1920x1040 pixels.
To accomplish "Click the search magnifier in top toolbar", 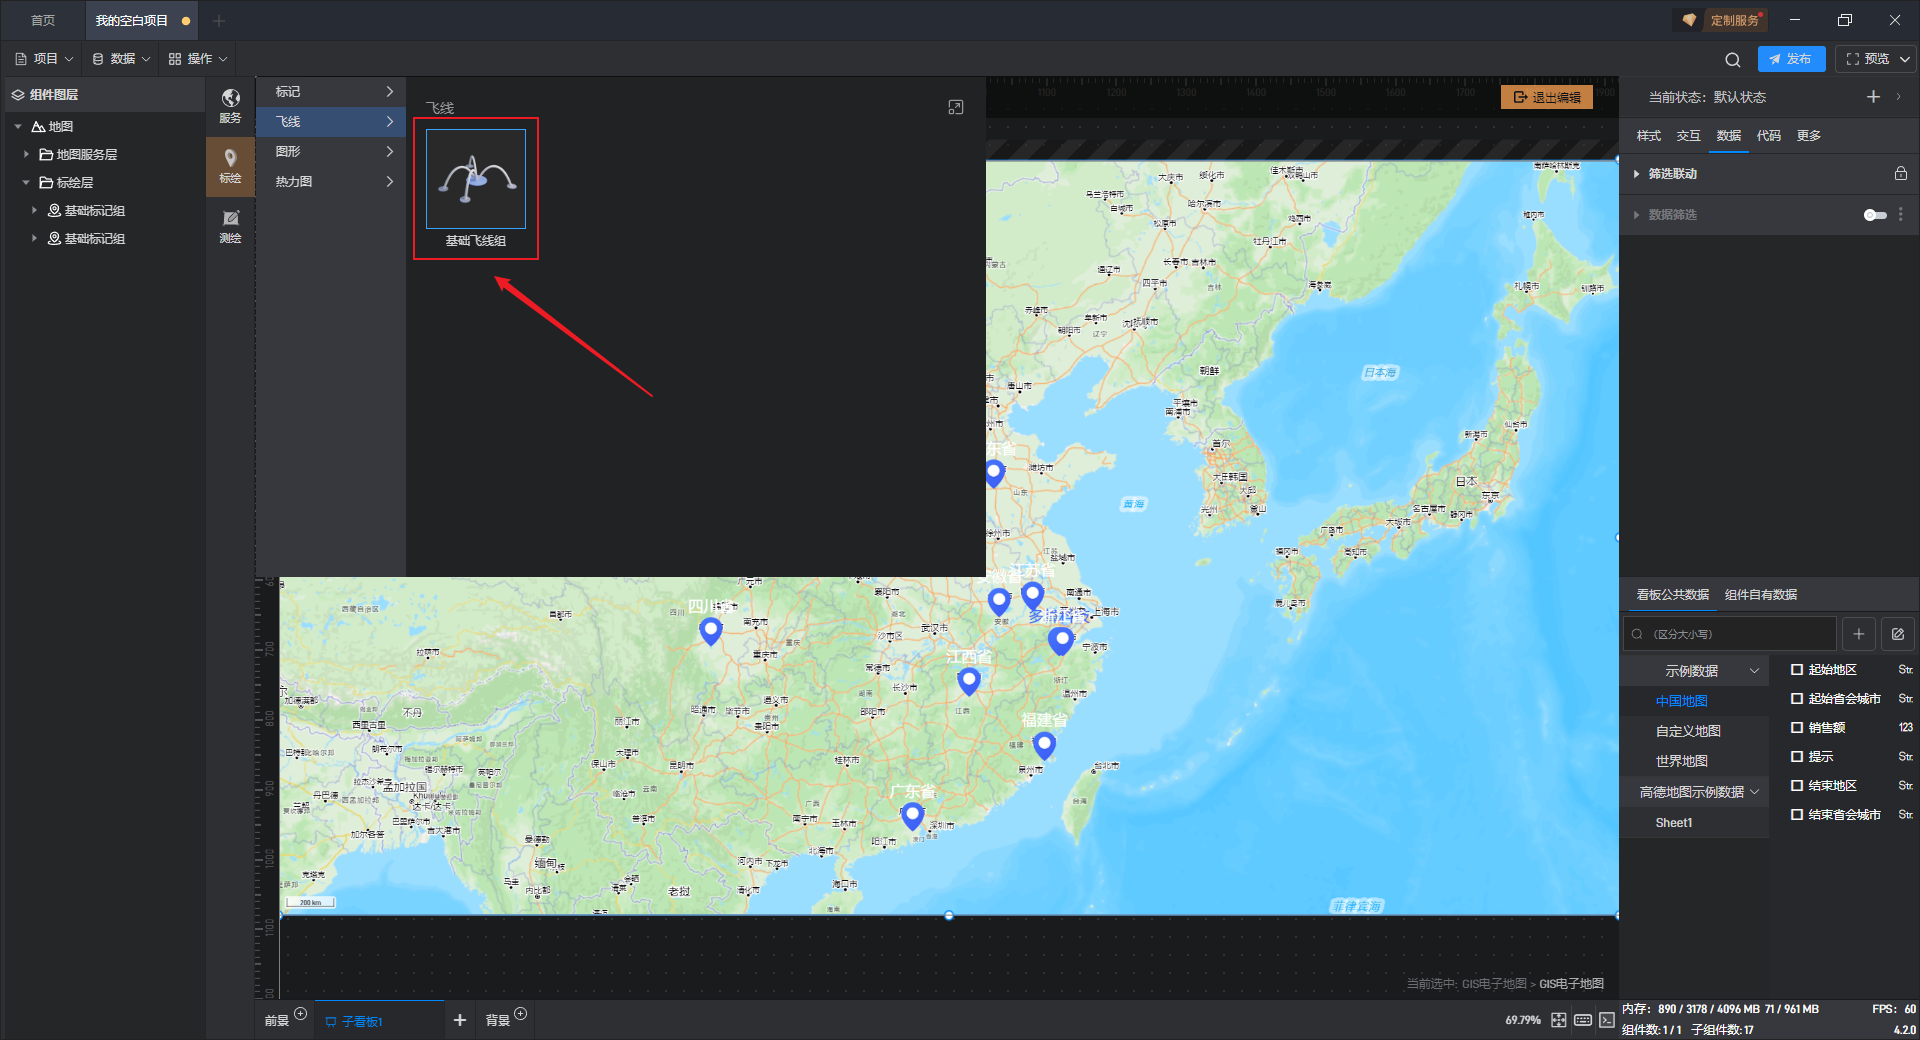I will (1732, 59).
